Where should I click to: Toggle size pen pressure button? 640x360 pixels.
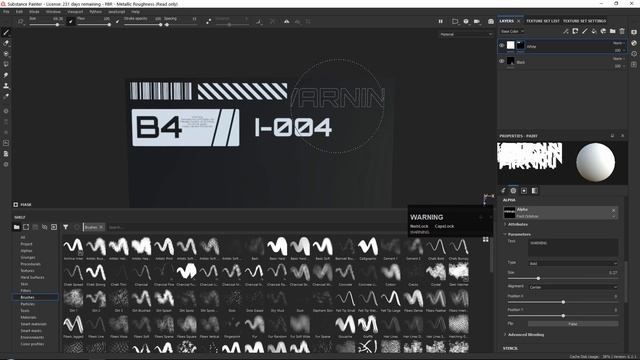point(70,21)
